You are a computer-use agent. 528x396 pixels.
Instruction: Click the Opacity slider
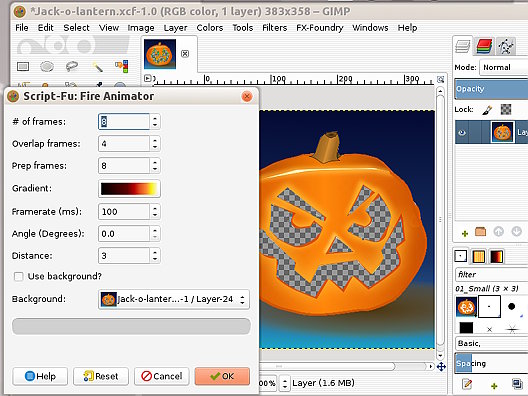(x=491, y=89)
